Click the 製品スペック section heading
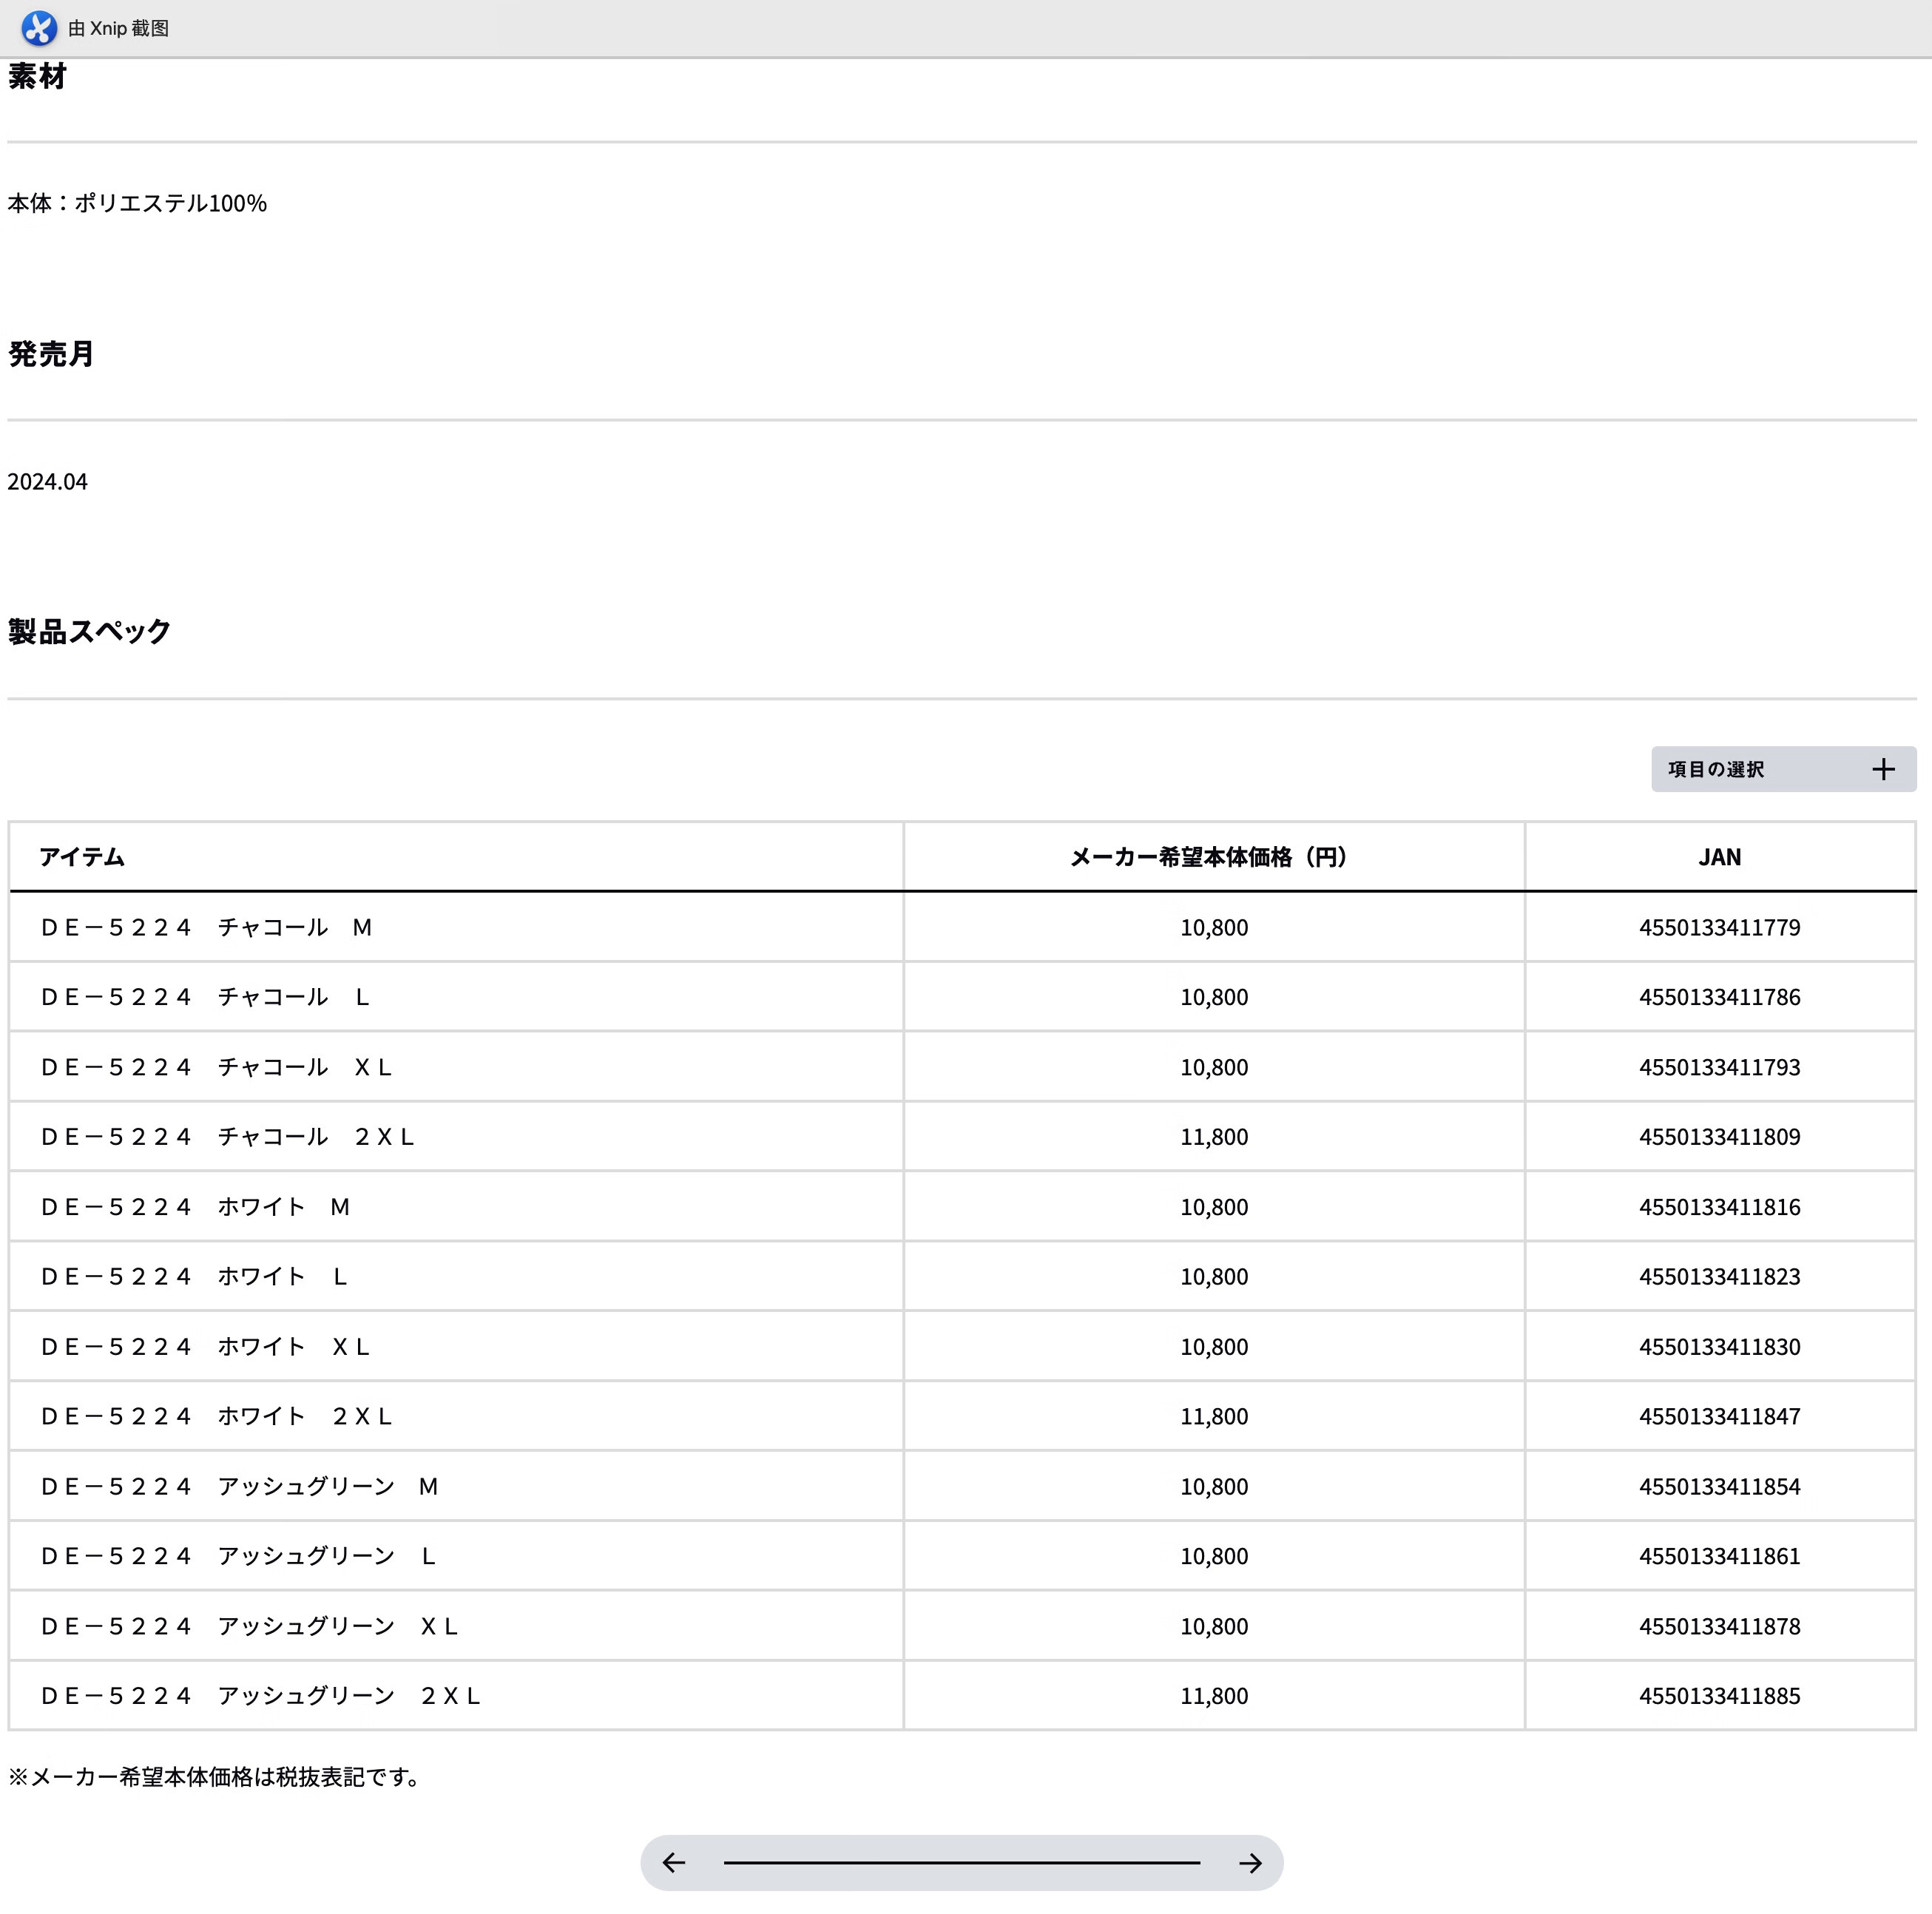The width and height of the screenshot is (1932, 1914). click(89, 631)
